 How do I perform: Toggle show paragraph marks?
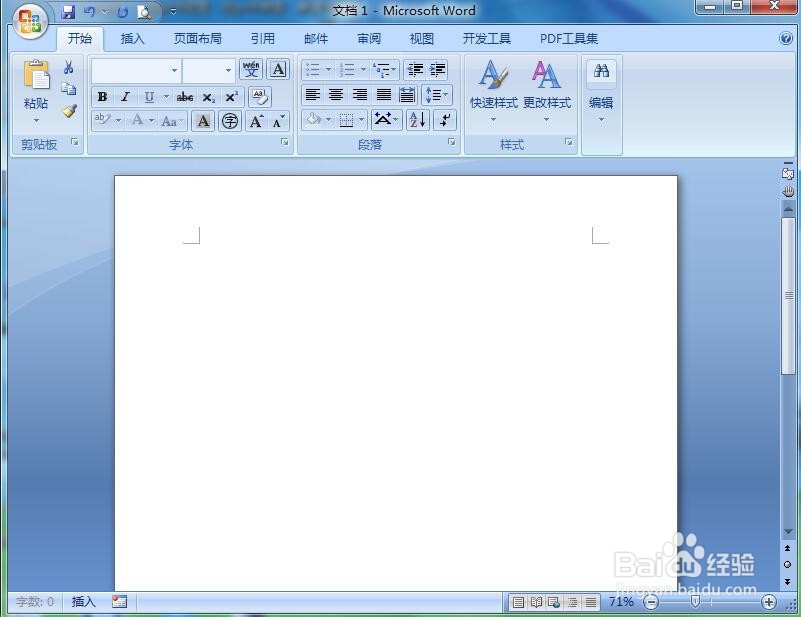coord(445,121)
